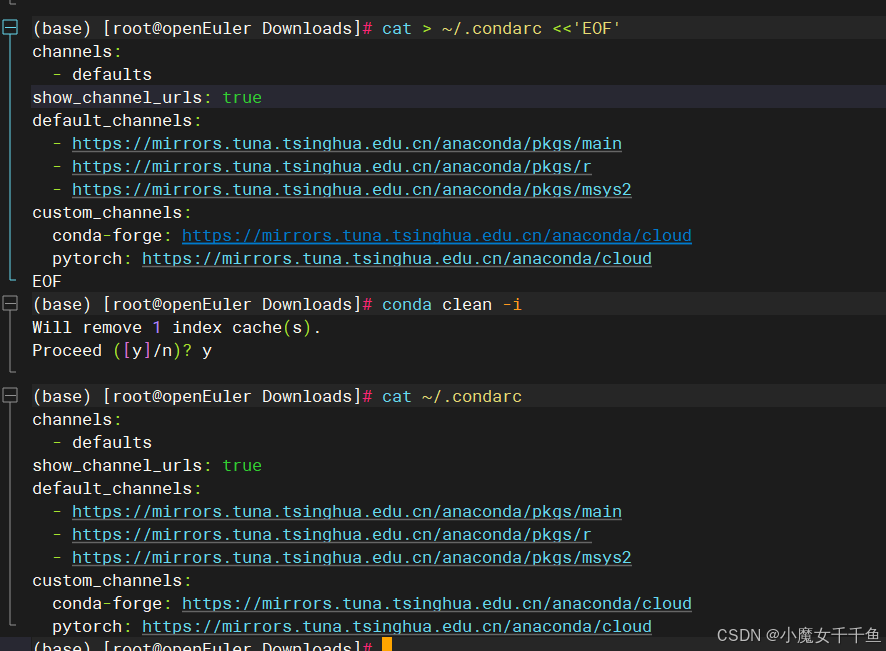Click 'cat ~/.condarc' command text
Viewport: 886px width, 651px height.
[452, 397]
